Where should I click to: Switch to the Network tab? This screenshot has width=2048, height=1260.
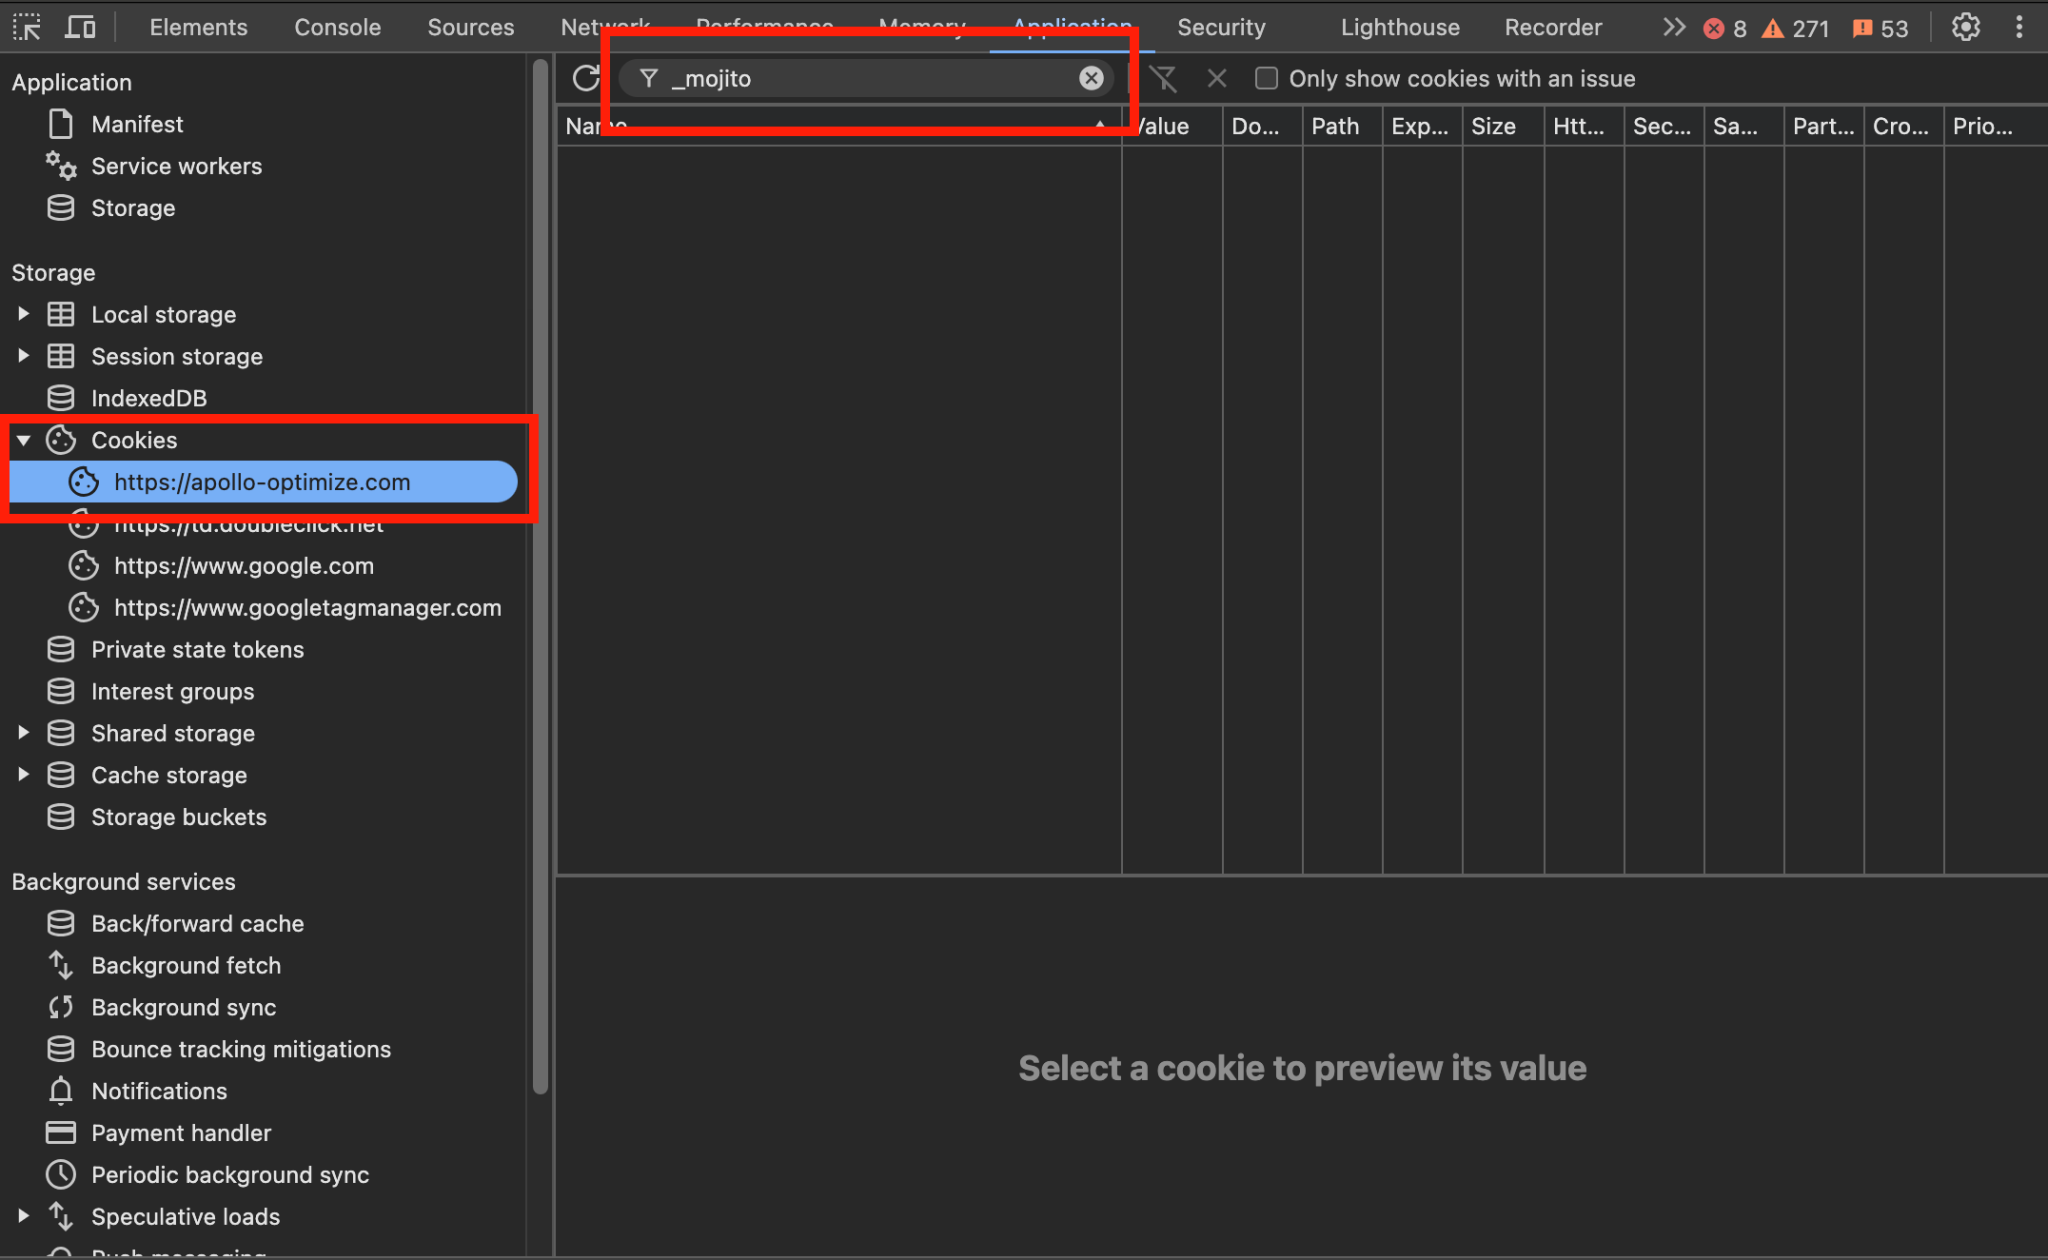coord(605,27)
